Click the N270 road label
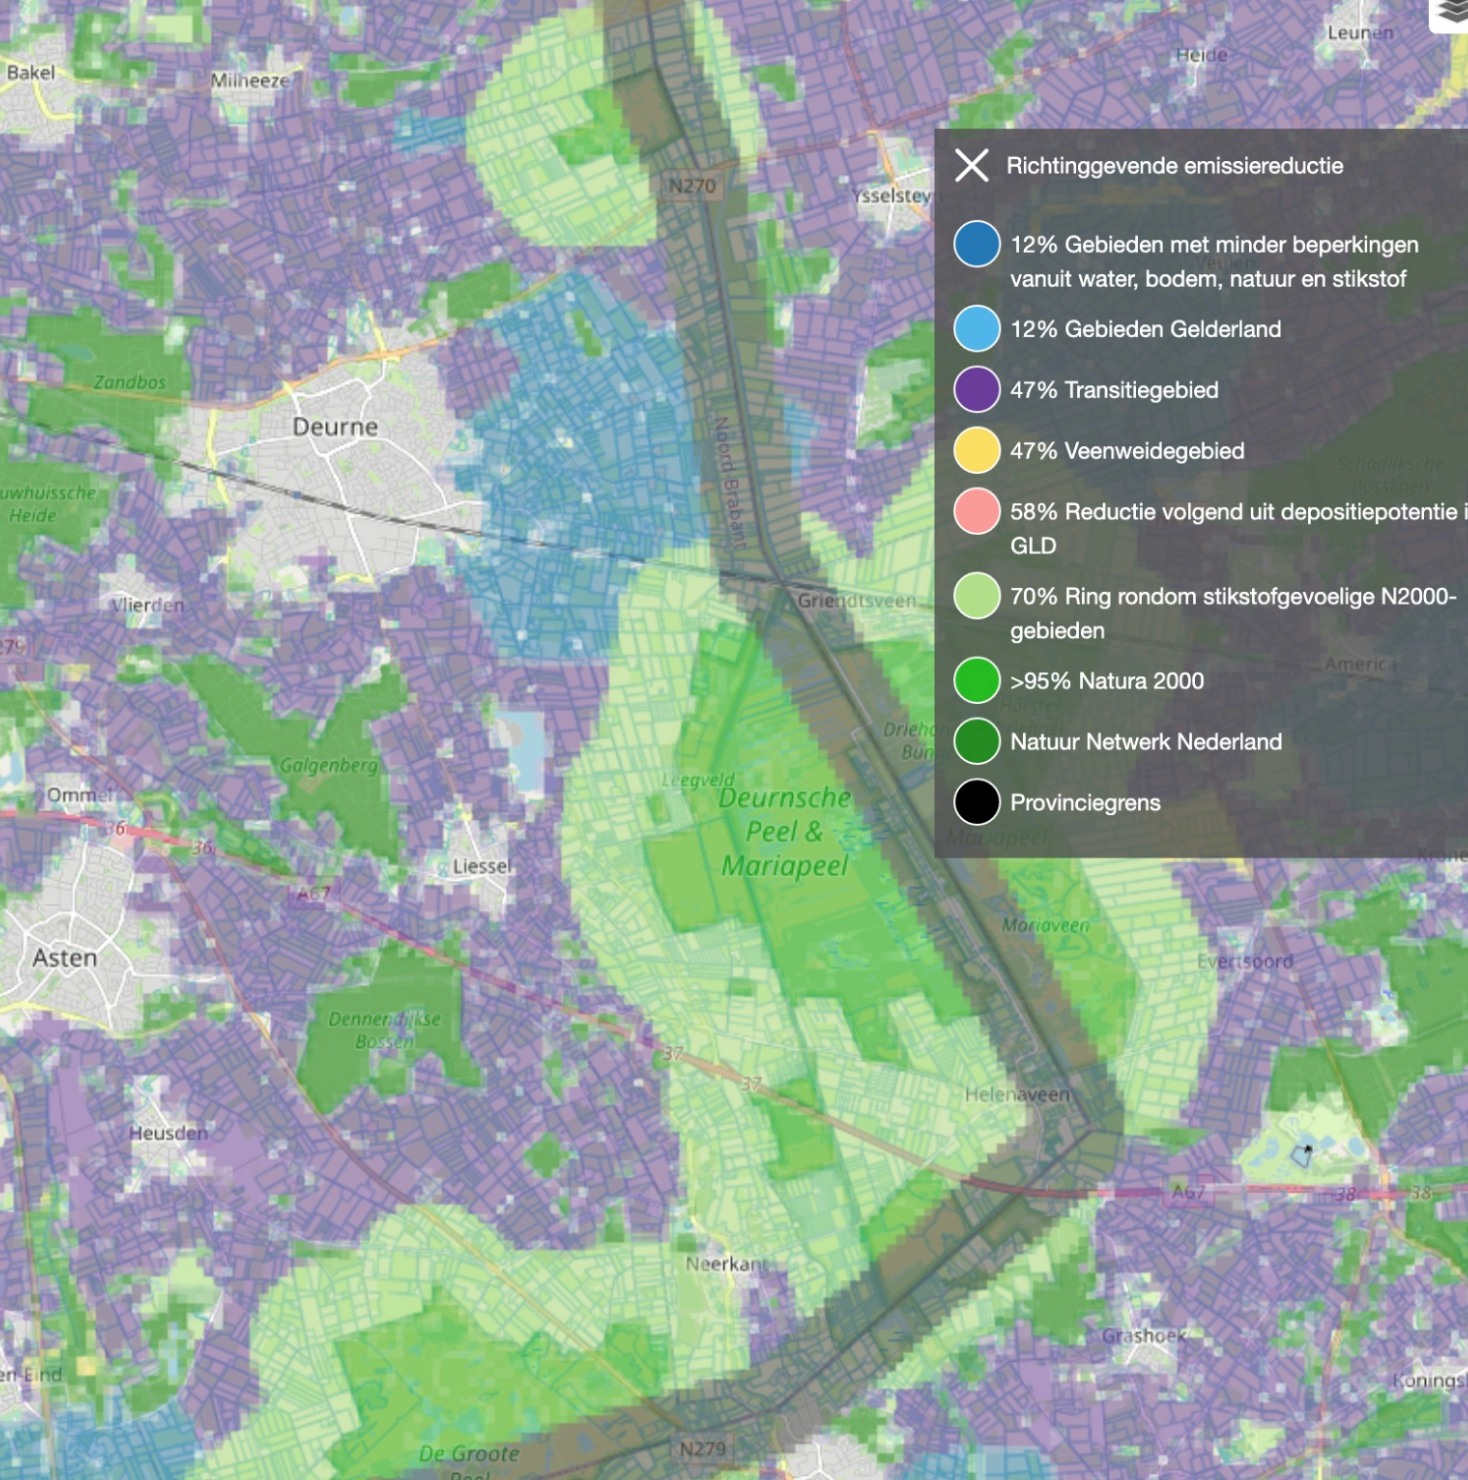Image resolution: width=1468 pixels, height=1480 pixels. click(x=692, y=186)
